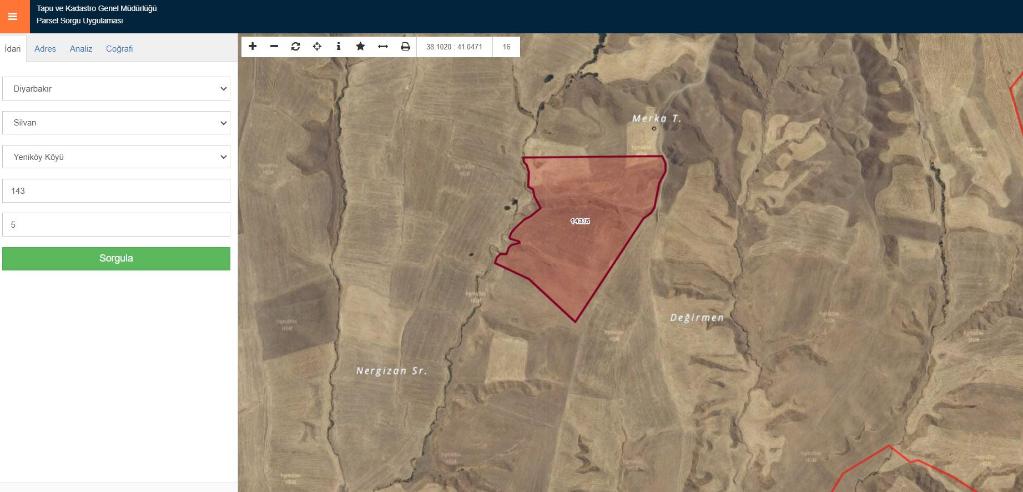Expand the Diyarbakır province dropdown
This screenshot has width=1023, height=492.
pos(116,88)
